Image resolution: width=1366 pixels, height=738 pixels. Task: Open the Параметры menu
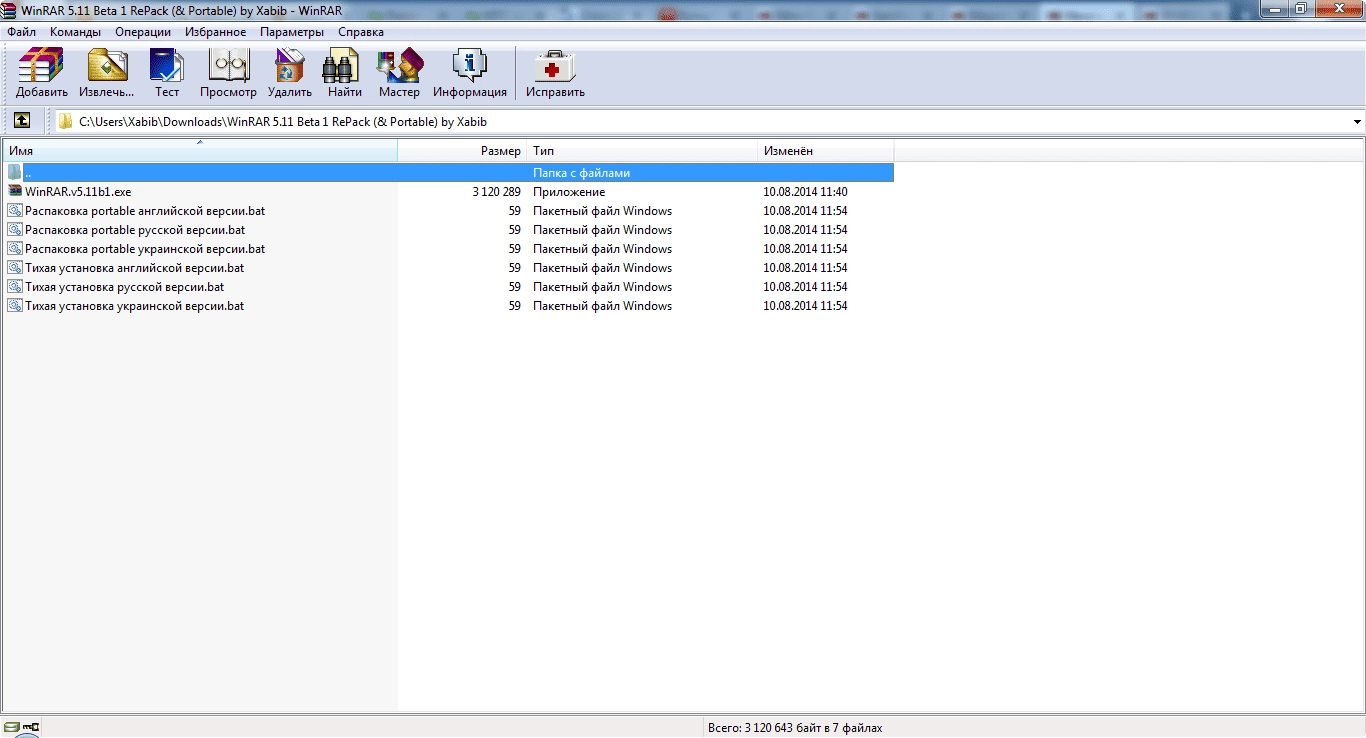click(292, 32)
